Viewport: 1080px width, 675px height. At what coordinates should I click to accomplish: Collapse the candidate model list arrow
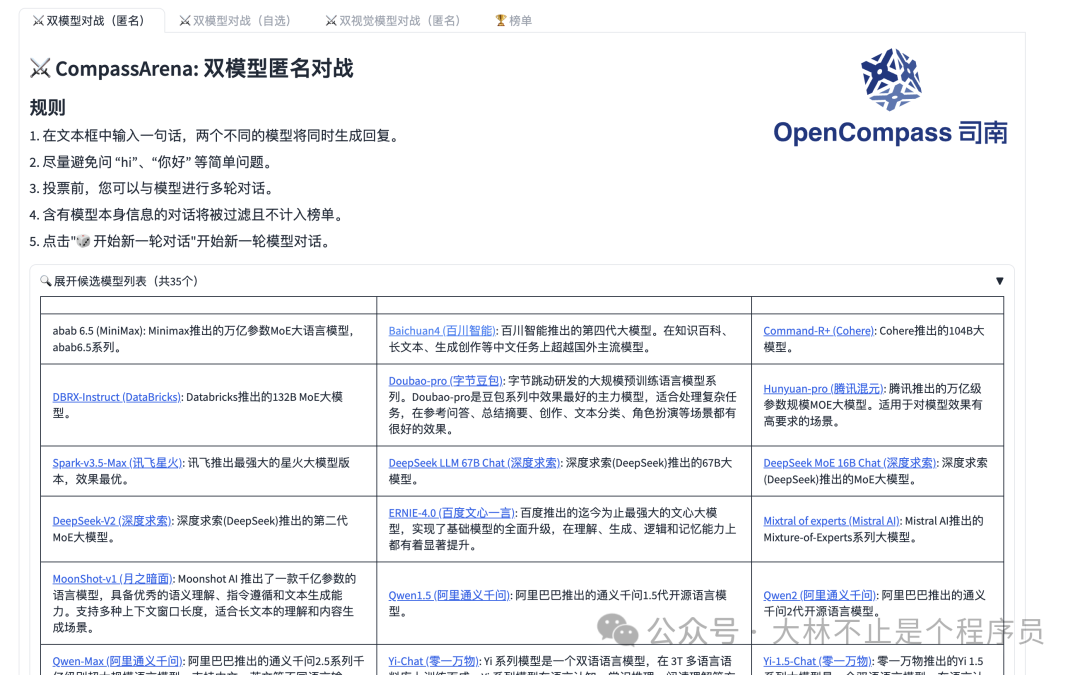999,281
